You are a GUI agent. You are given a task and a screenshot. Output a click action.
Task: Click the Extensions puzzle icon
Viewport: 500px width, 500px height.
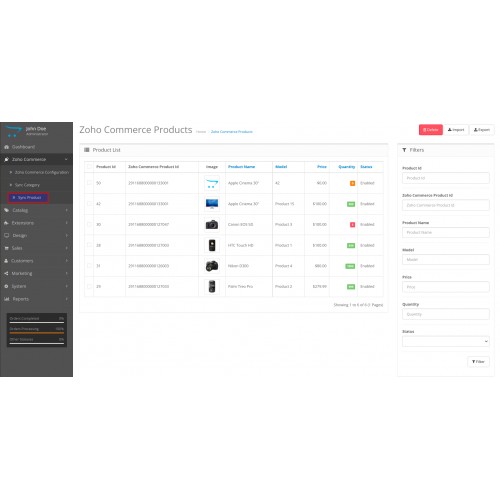click(6, 223)
